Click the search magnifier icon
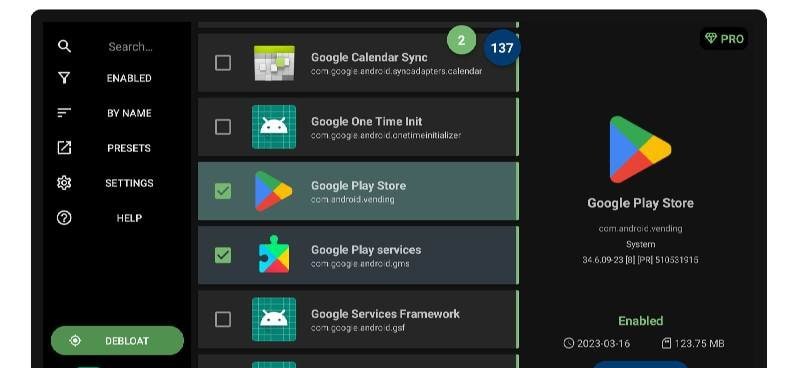 point(64,46)
